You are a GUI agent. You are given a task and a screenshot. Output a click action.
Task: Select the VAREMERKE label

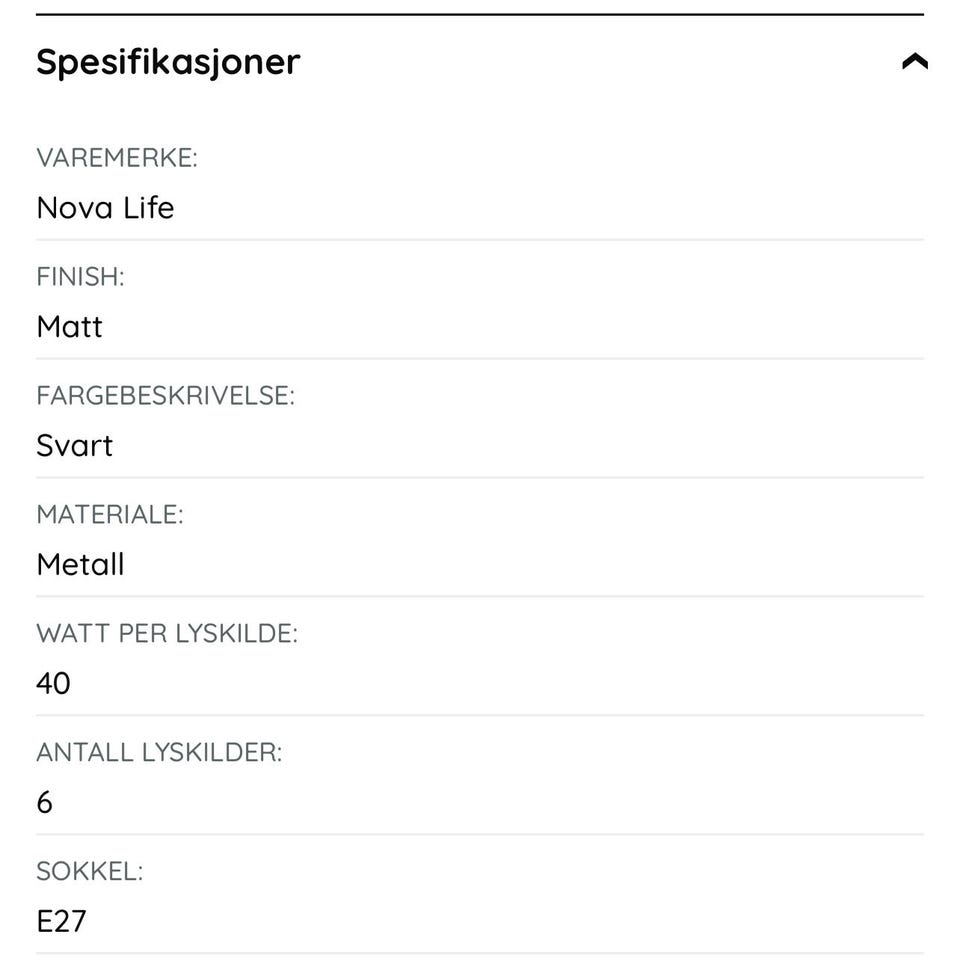pos(117,158)
